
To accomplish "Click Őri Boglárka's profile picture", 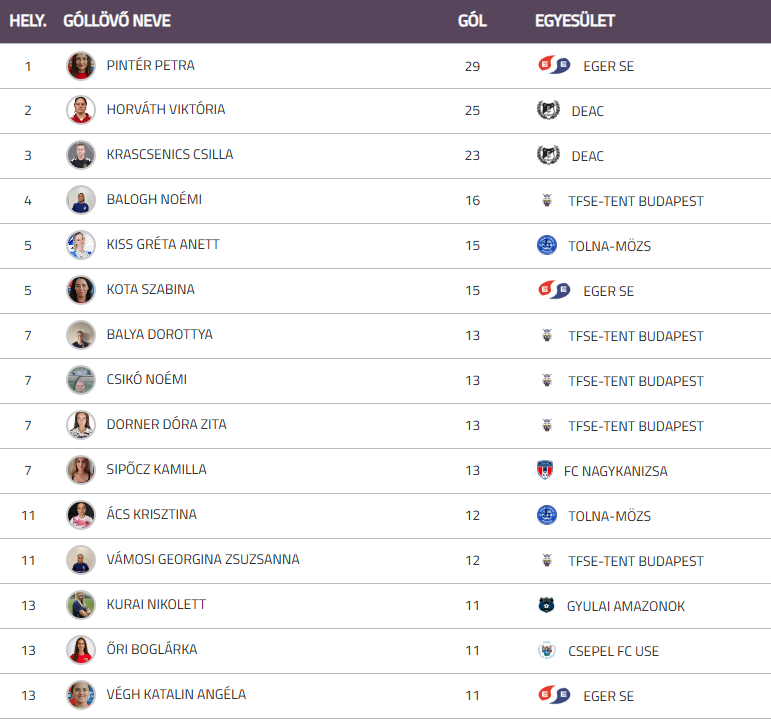I will (x=81, y=650).
